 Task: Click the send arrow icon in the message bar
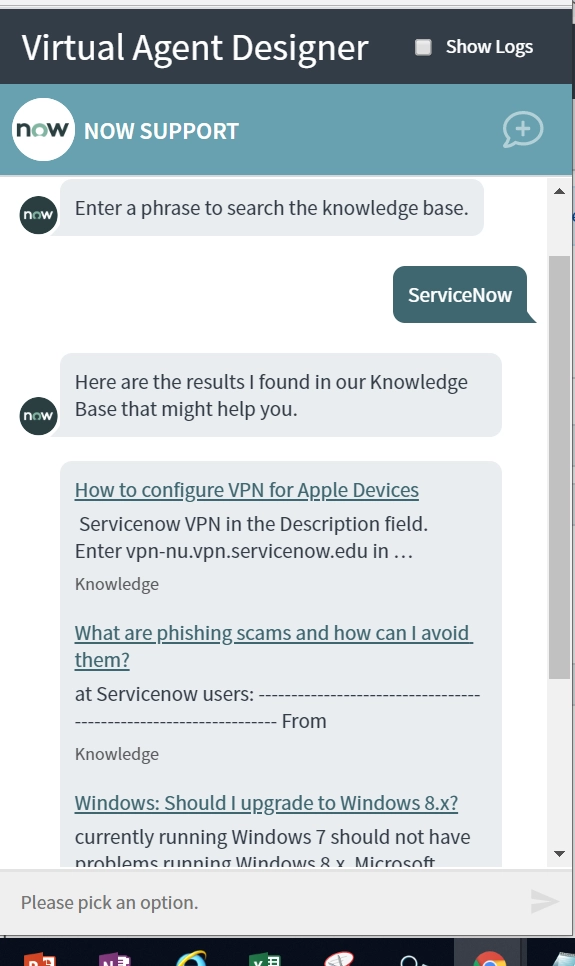[x=544, y=902]
